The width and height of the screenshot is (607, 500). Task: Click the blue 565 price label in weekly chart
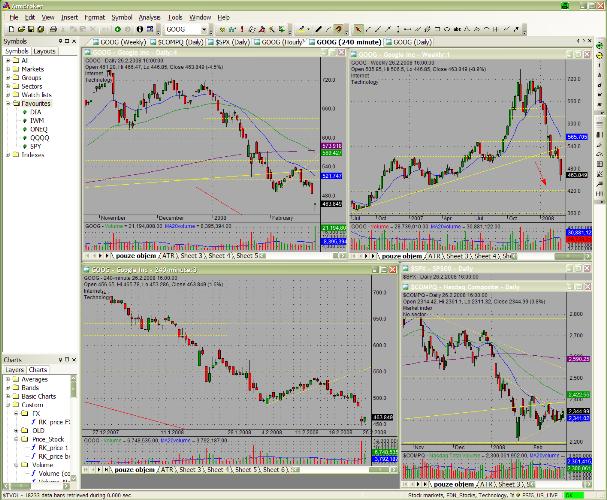[x=576, y=137]
